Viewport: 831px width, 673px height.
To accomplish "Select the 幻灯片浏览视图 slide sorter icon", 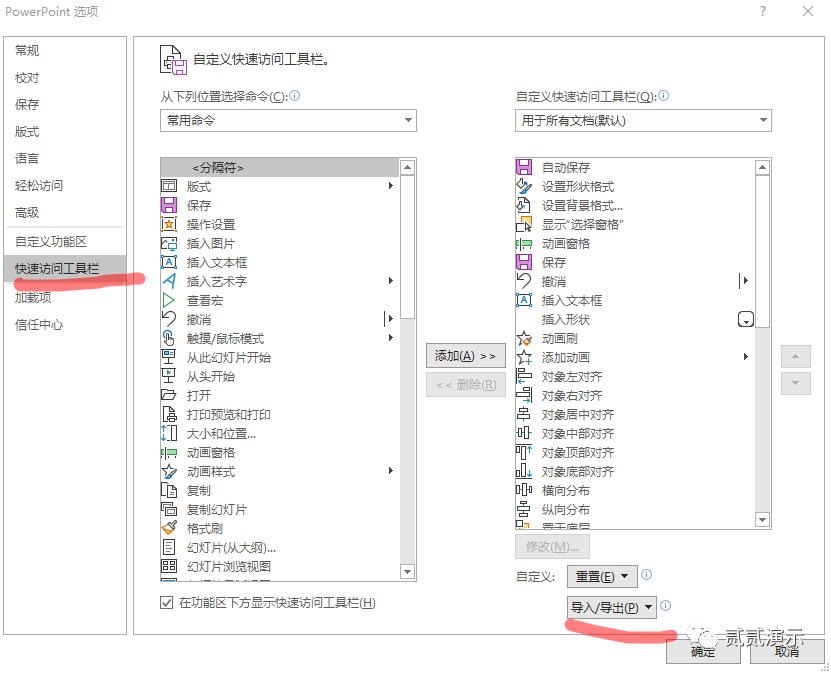I will pos(169,566).
